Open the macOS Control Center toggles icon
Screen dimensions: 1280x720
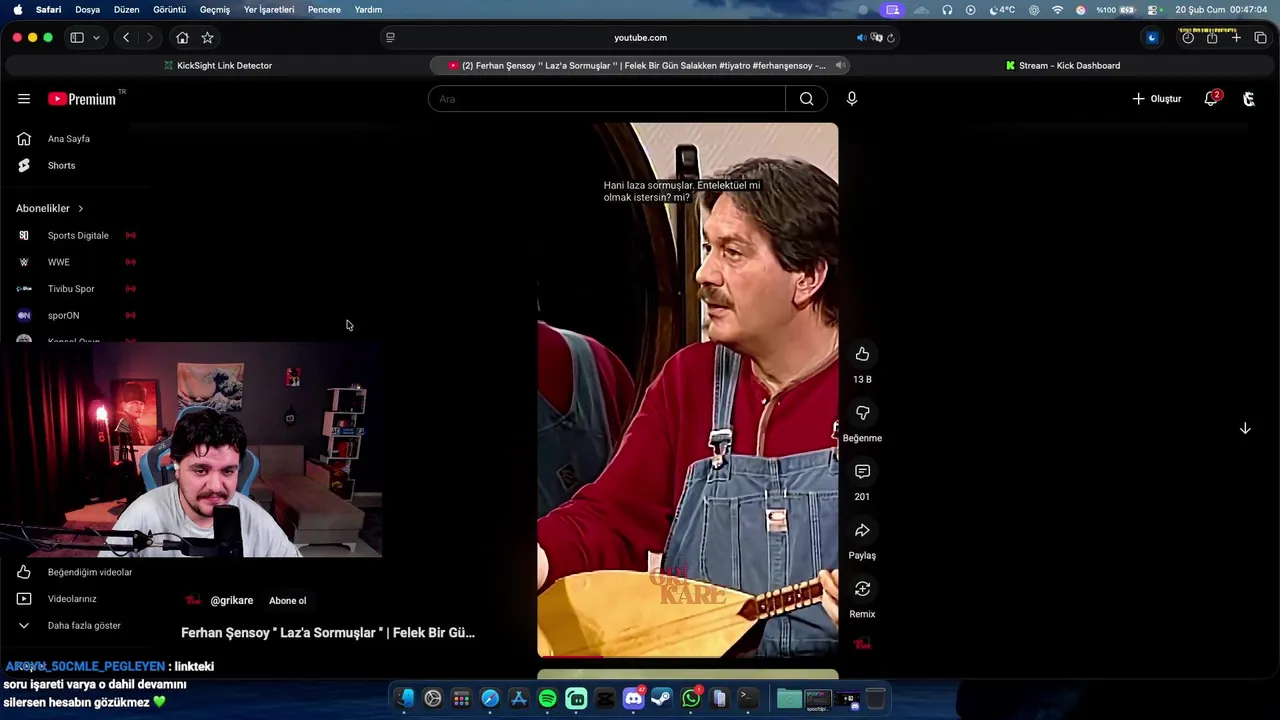(1153, 10)
